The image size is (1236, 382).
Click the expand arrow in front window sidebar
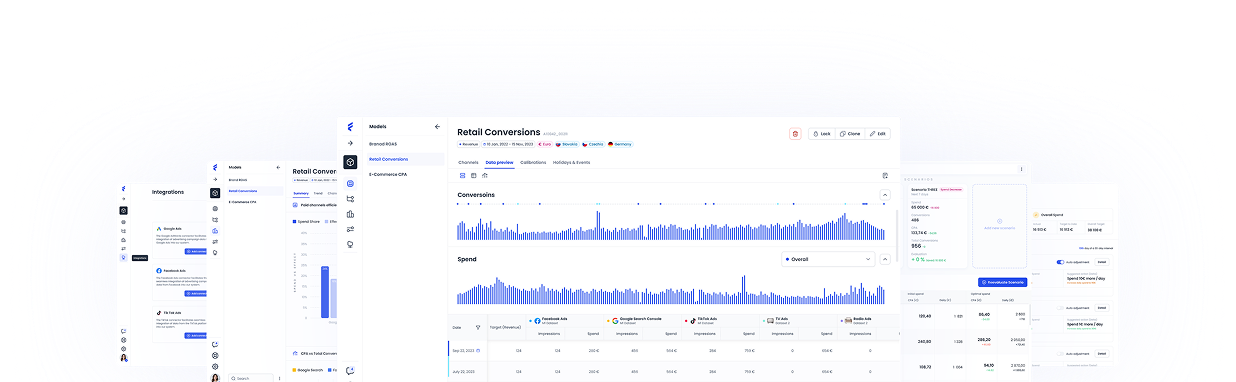(350, 144)
